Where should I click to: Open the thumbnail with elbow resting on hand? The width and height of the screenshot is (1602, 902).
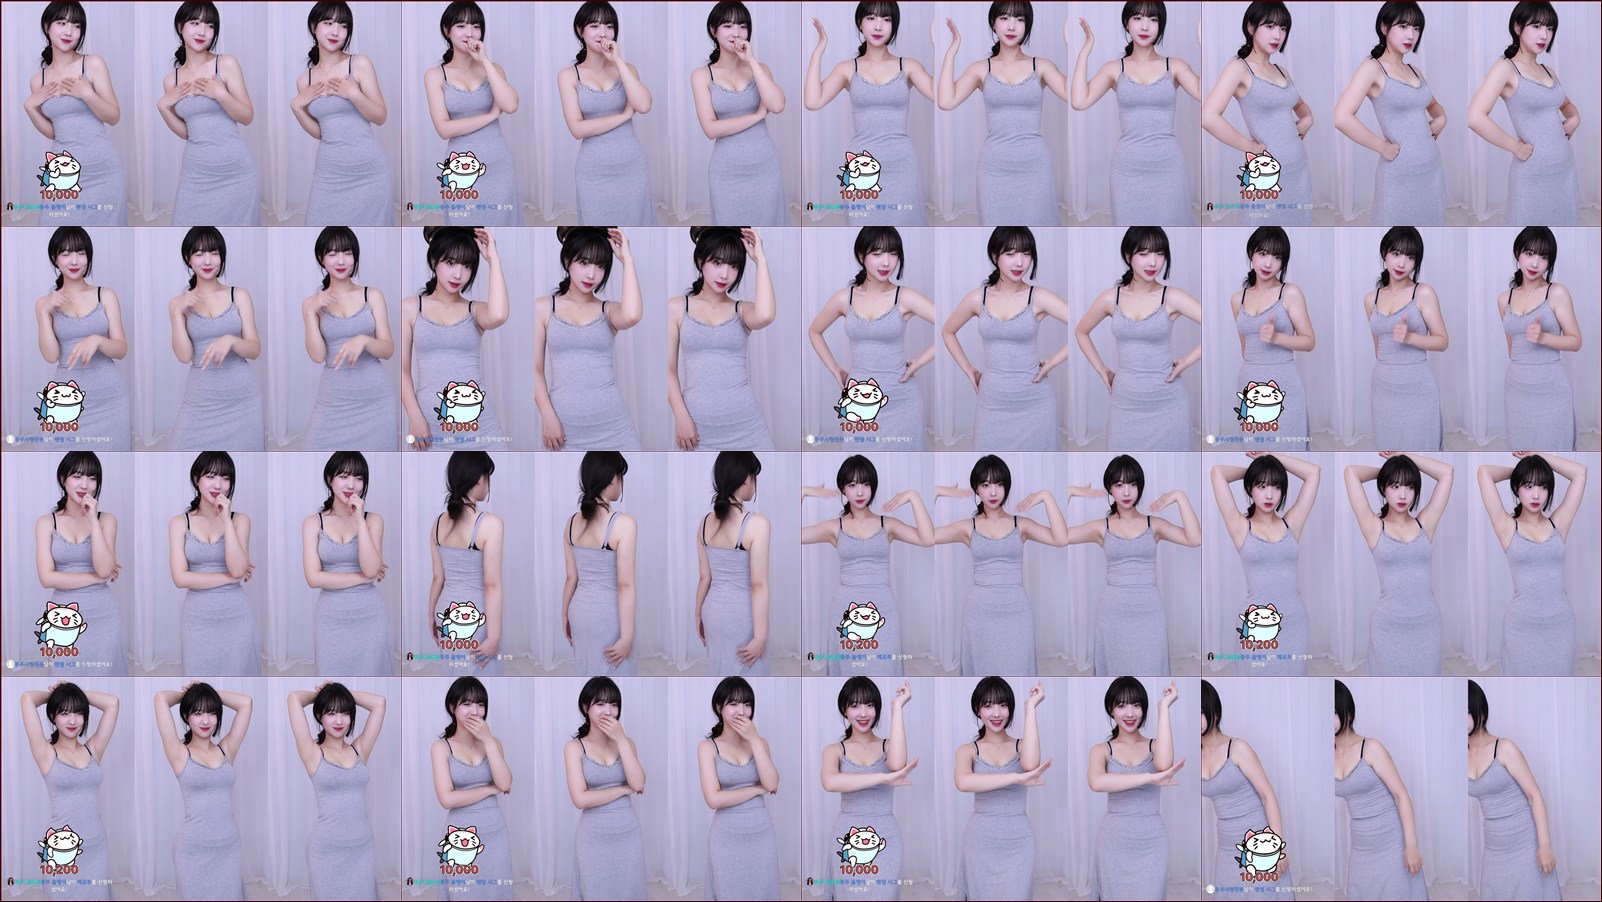point(1001,788)
